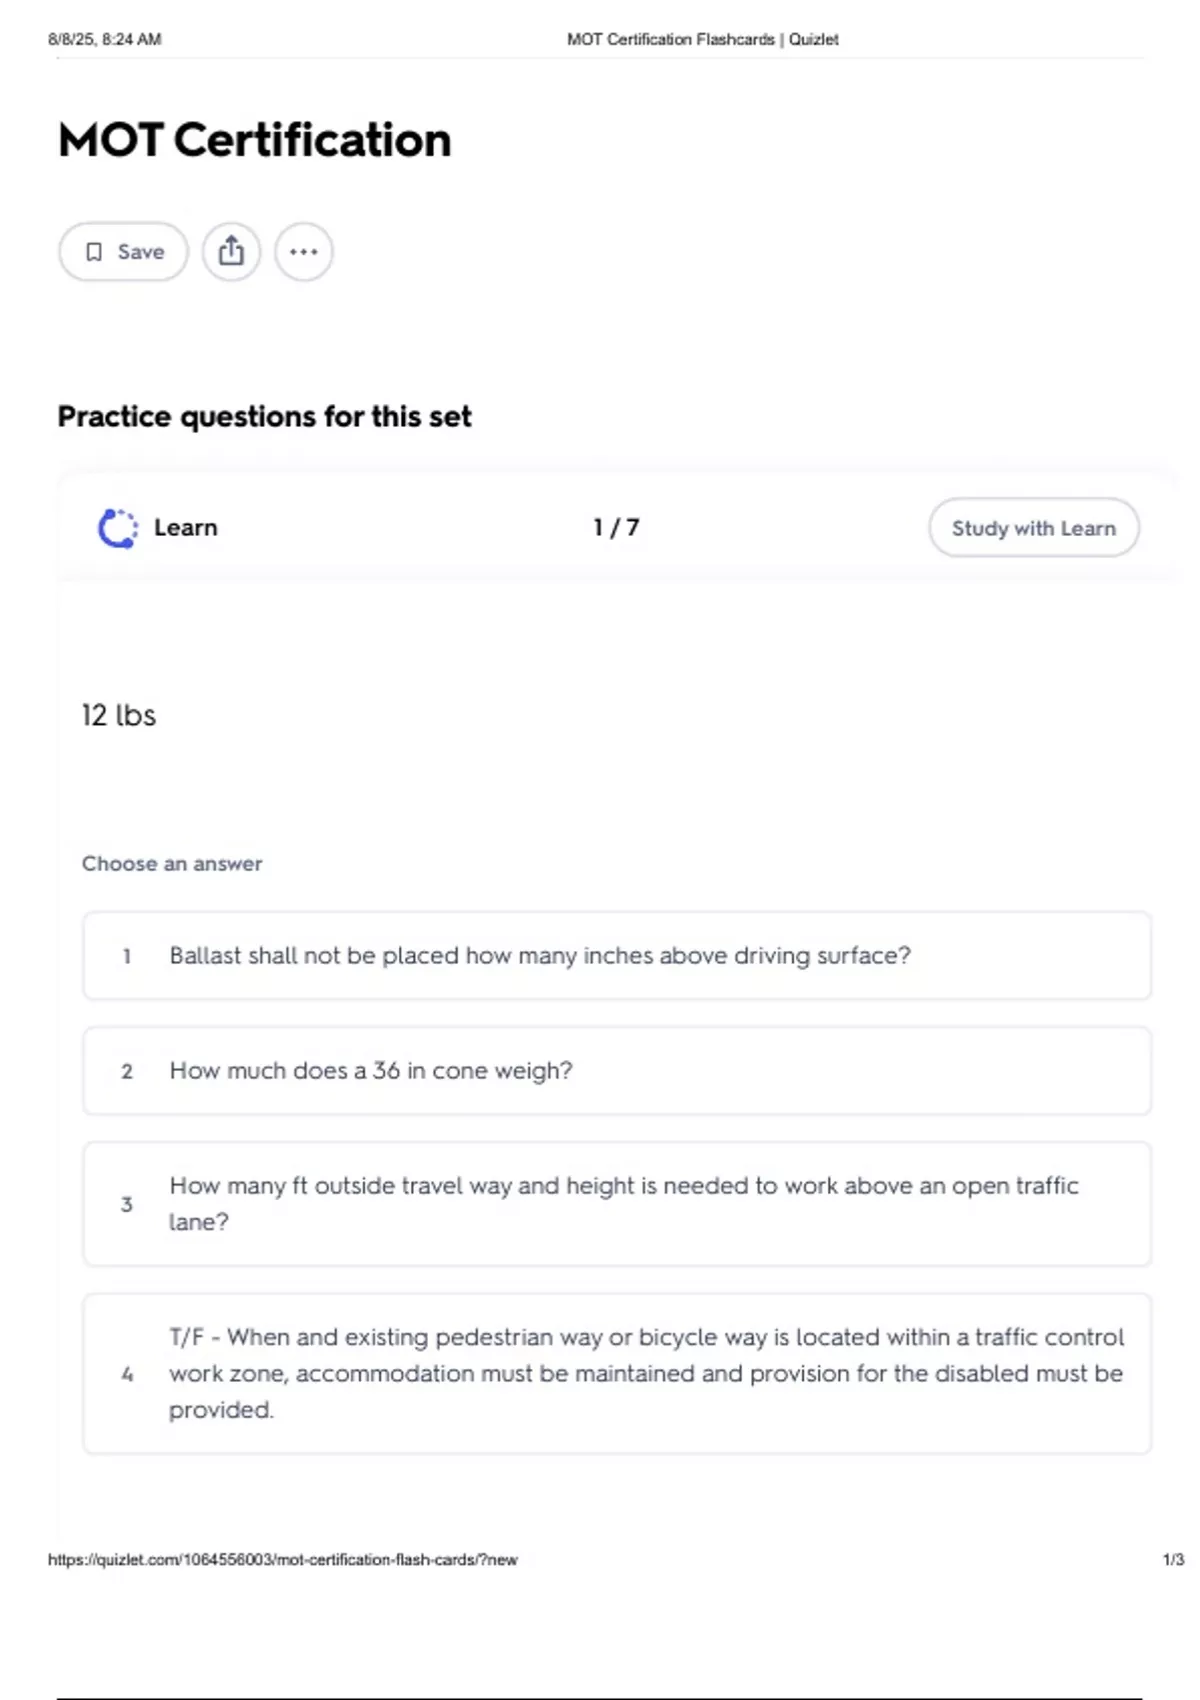
Task: Click the Learn label in the practice header
Action: click(185, 528)
